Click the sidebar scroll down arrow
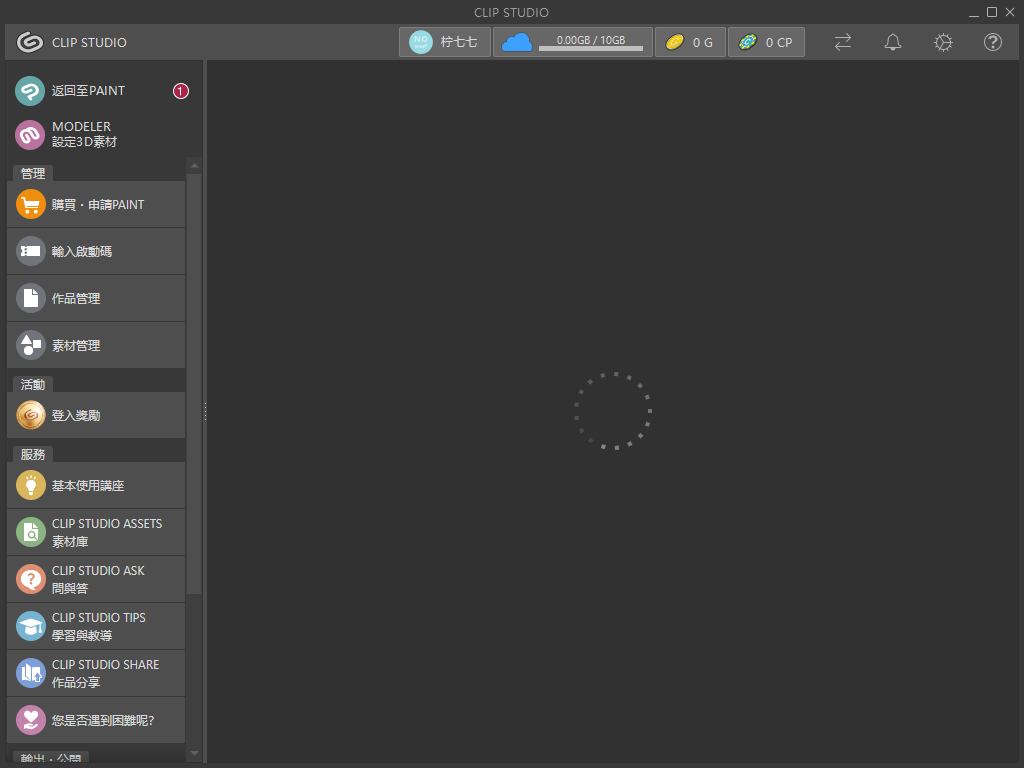Image resolution: width=1024 pixels, height=768 pixels. 194,753
